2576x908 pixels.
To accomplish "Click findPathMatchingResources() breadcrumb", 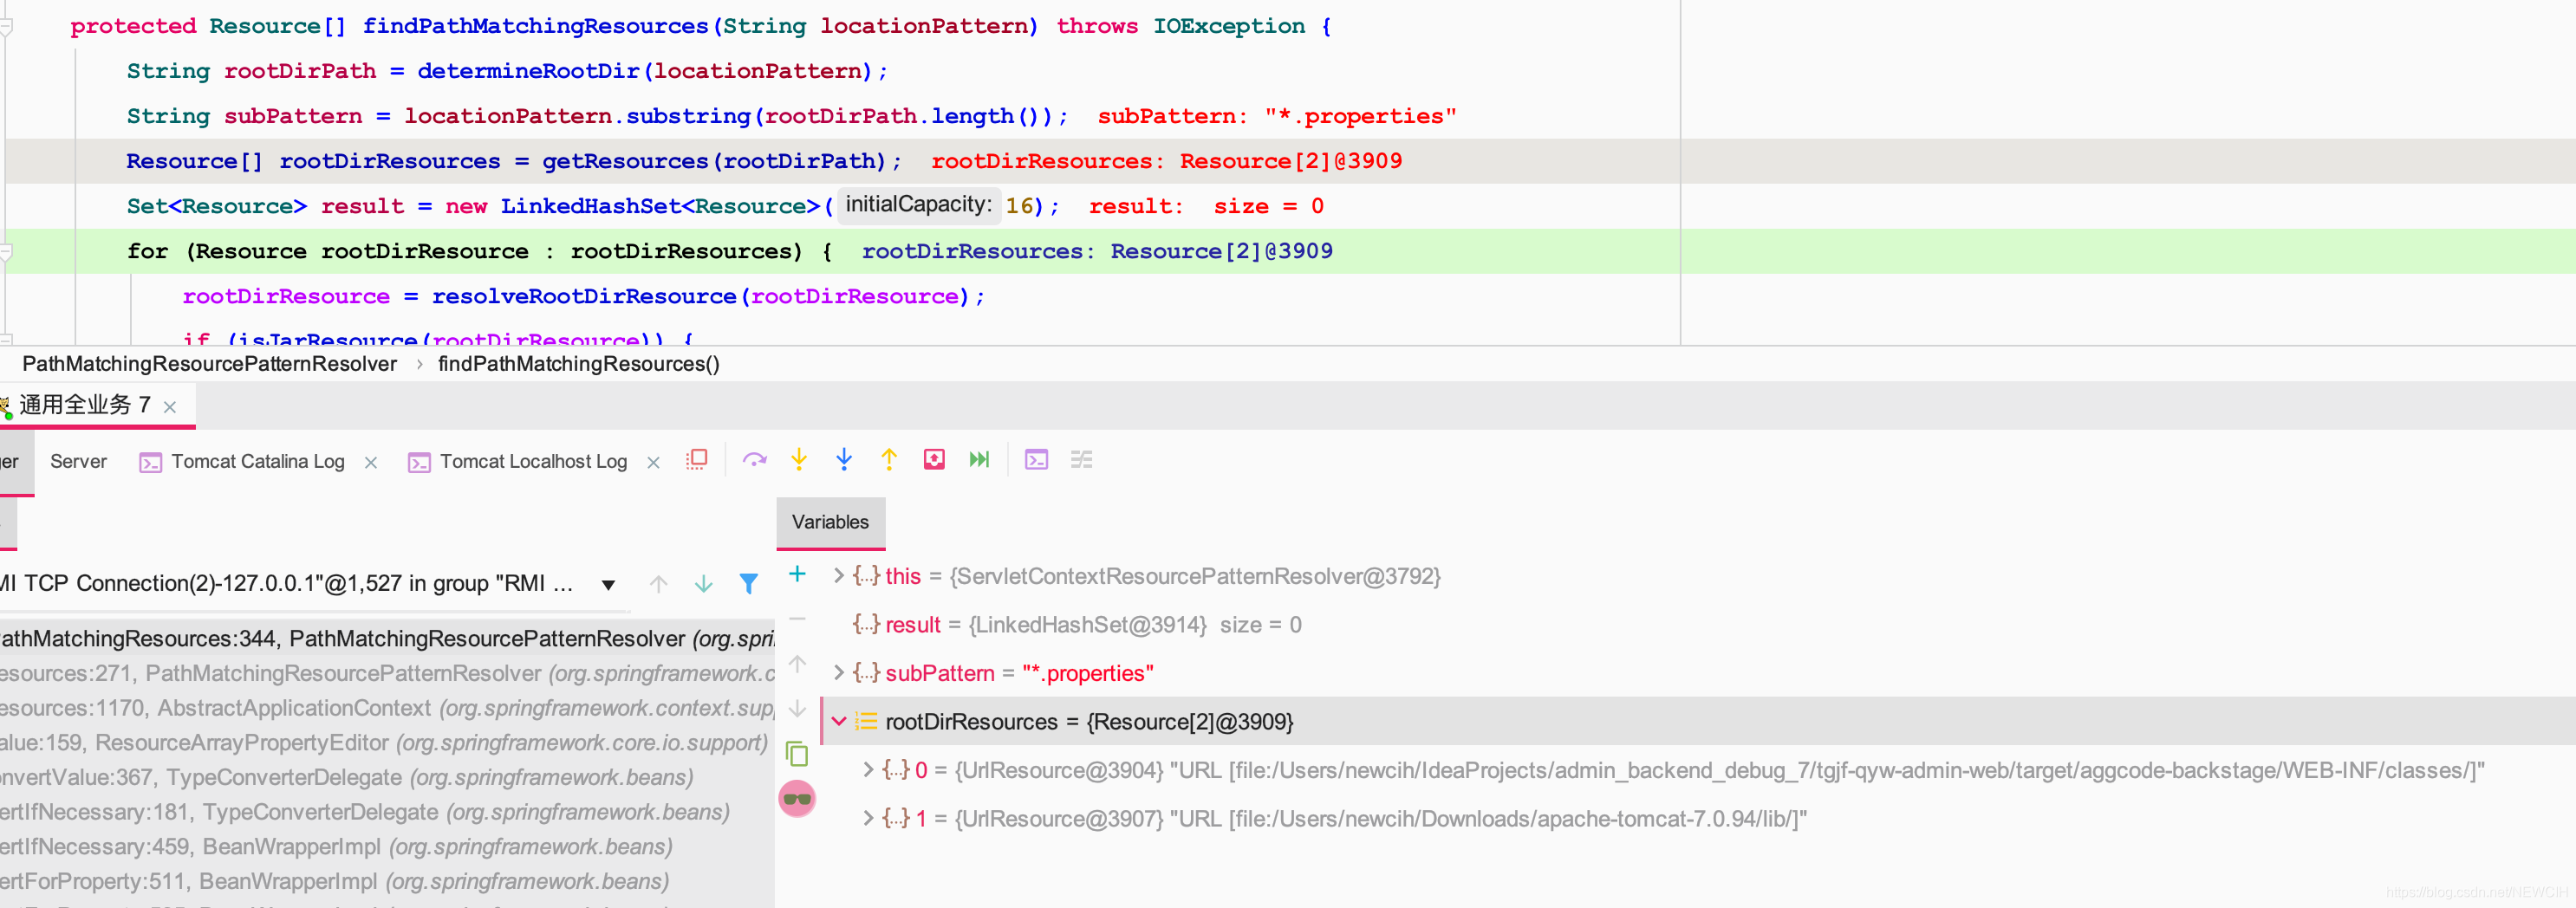I will pyautogui.click(x=579, y=364).
